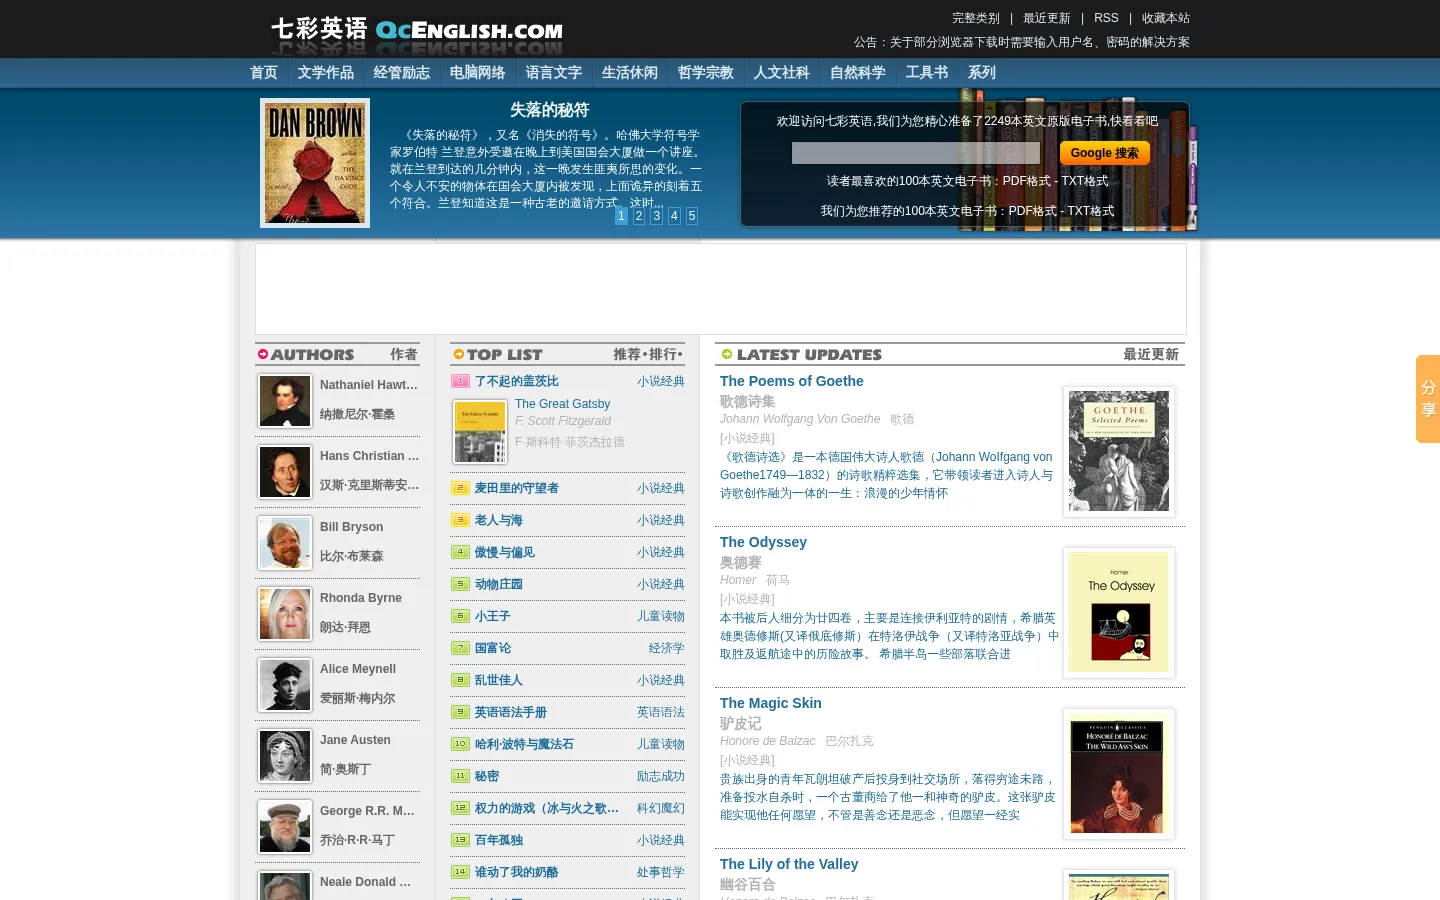
Task: Open The Odyssey book cover
Action: [1119, 613]
